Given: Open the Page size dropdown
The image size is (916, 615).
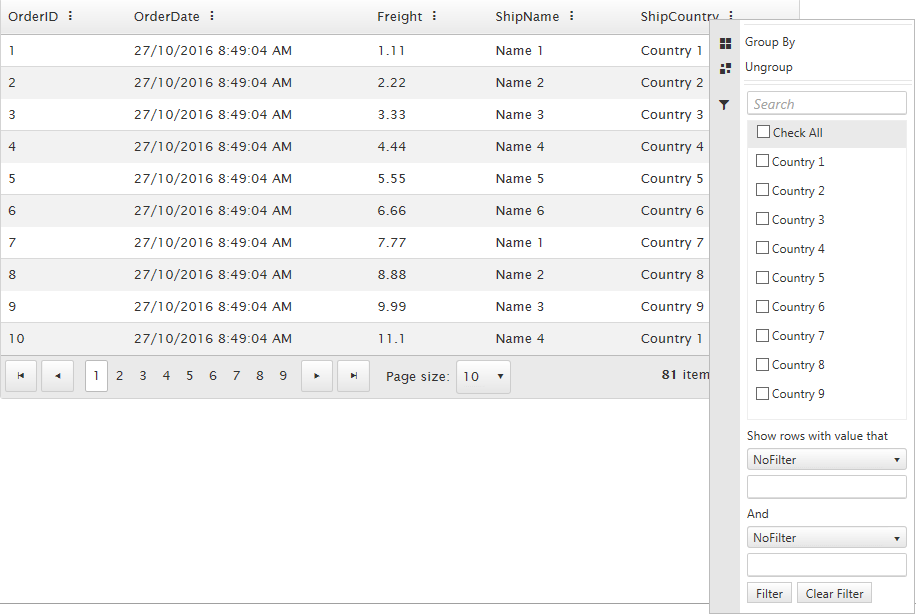Looking at the screenshot, I should pos(483,377).
